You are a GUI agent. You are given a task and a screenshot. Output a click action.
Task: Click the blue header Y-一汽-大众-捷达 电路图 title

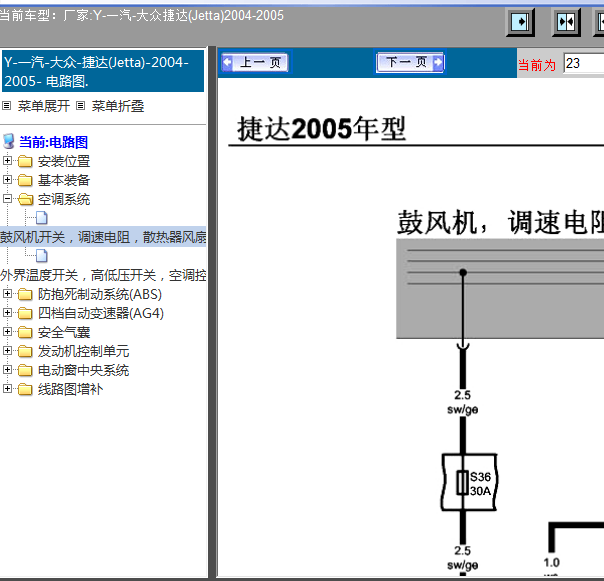click(x=103, y=71)
